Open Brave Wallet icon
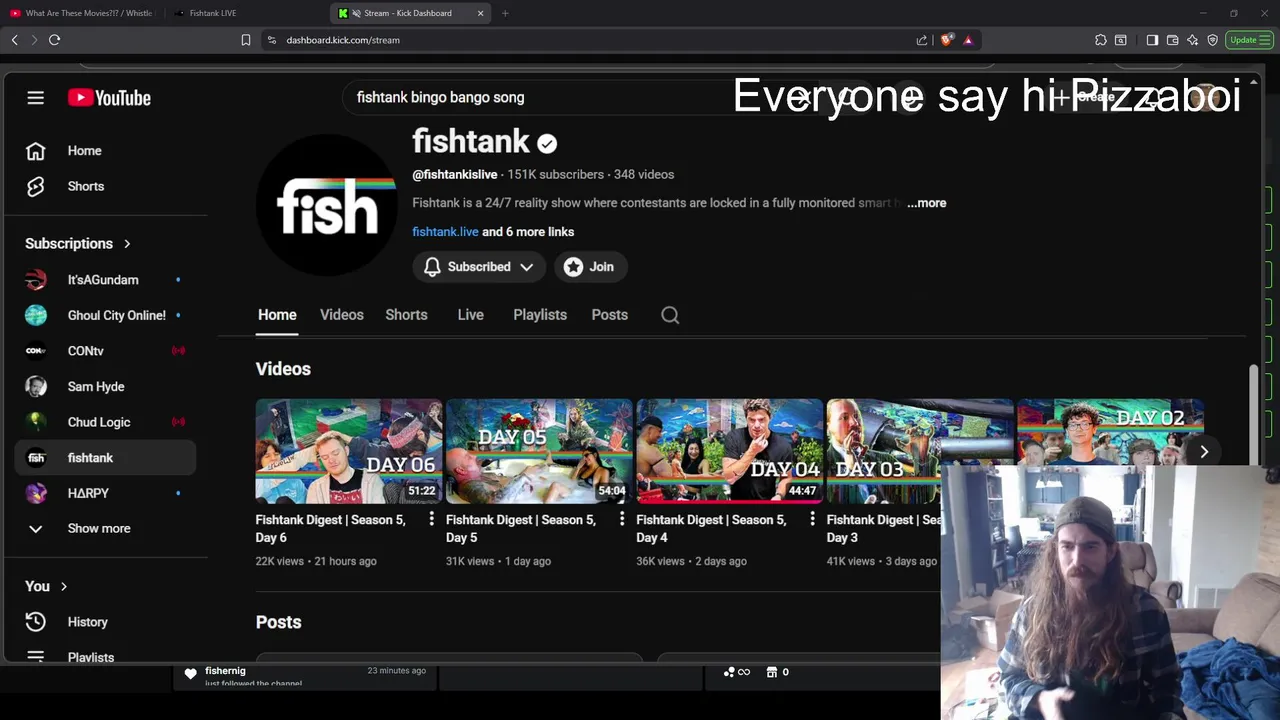Viewport: 1280px width, 720px height. point(1172,40)
